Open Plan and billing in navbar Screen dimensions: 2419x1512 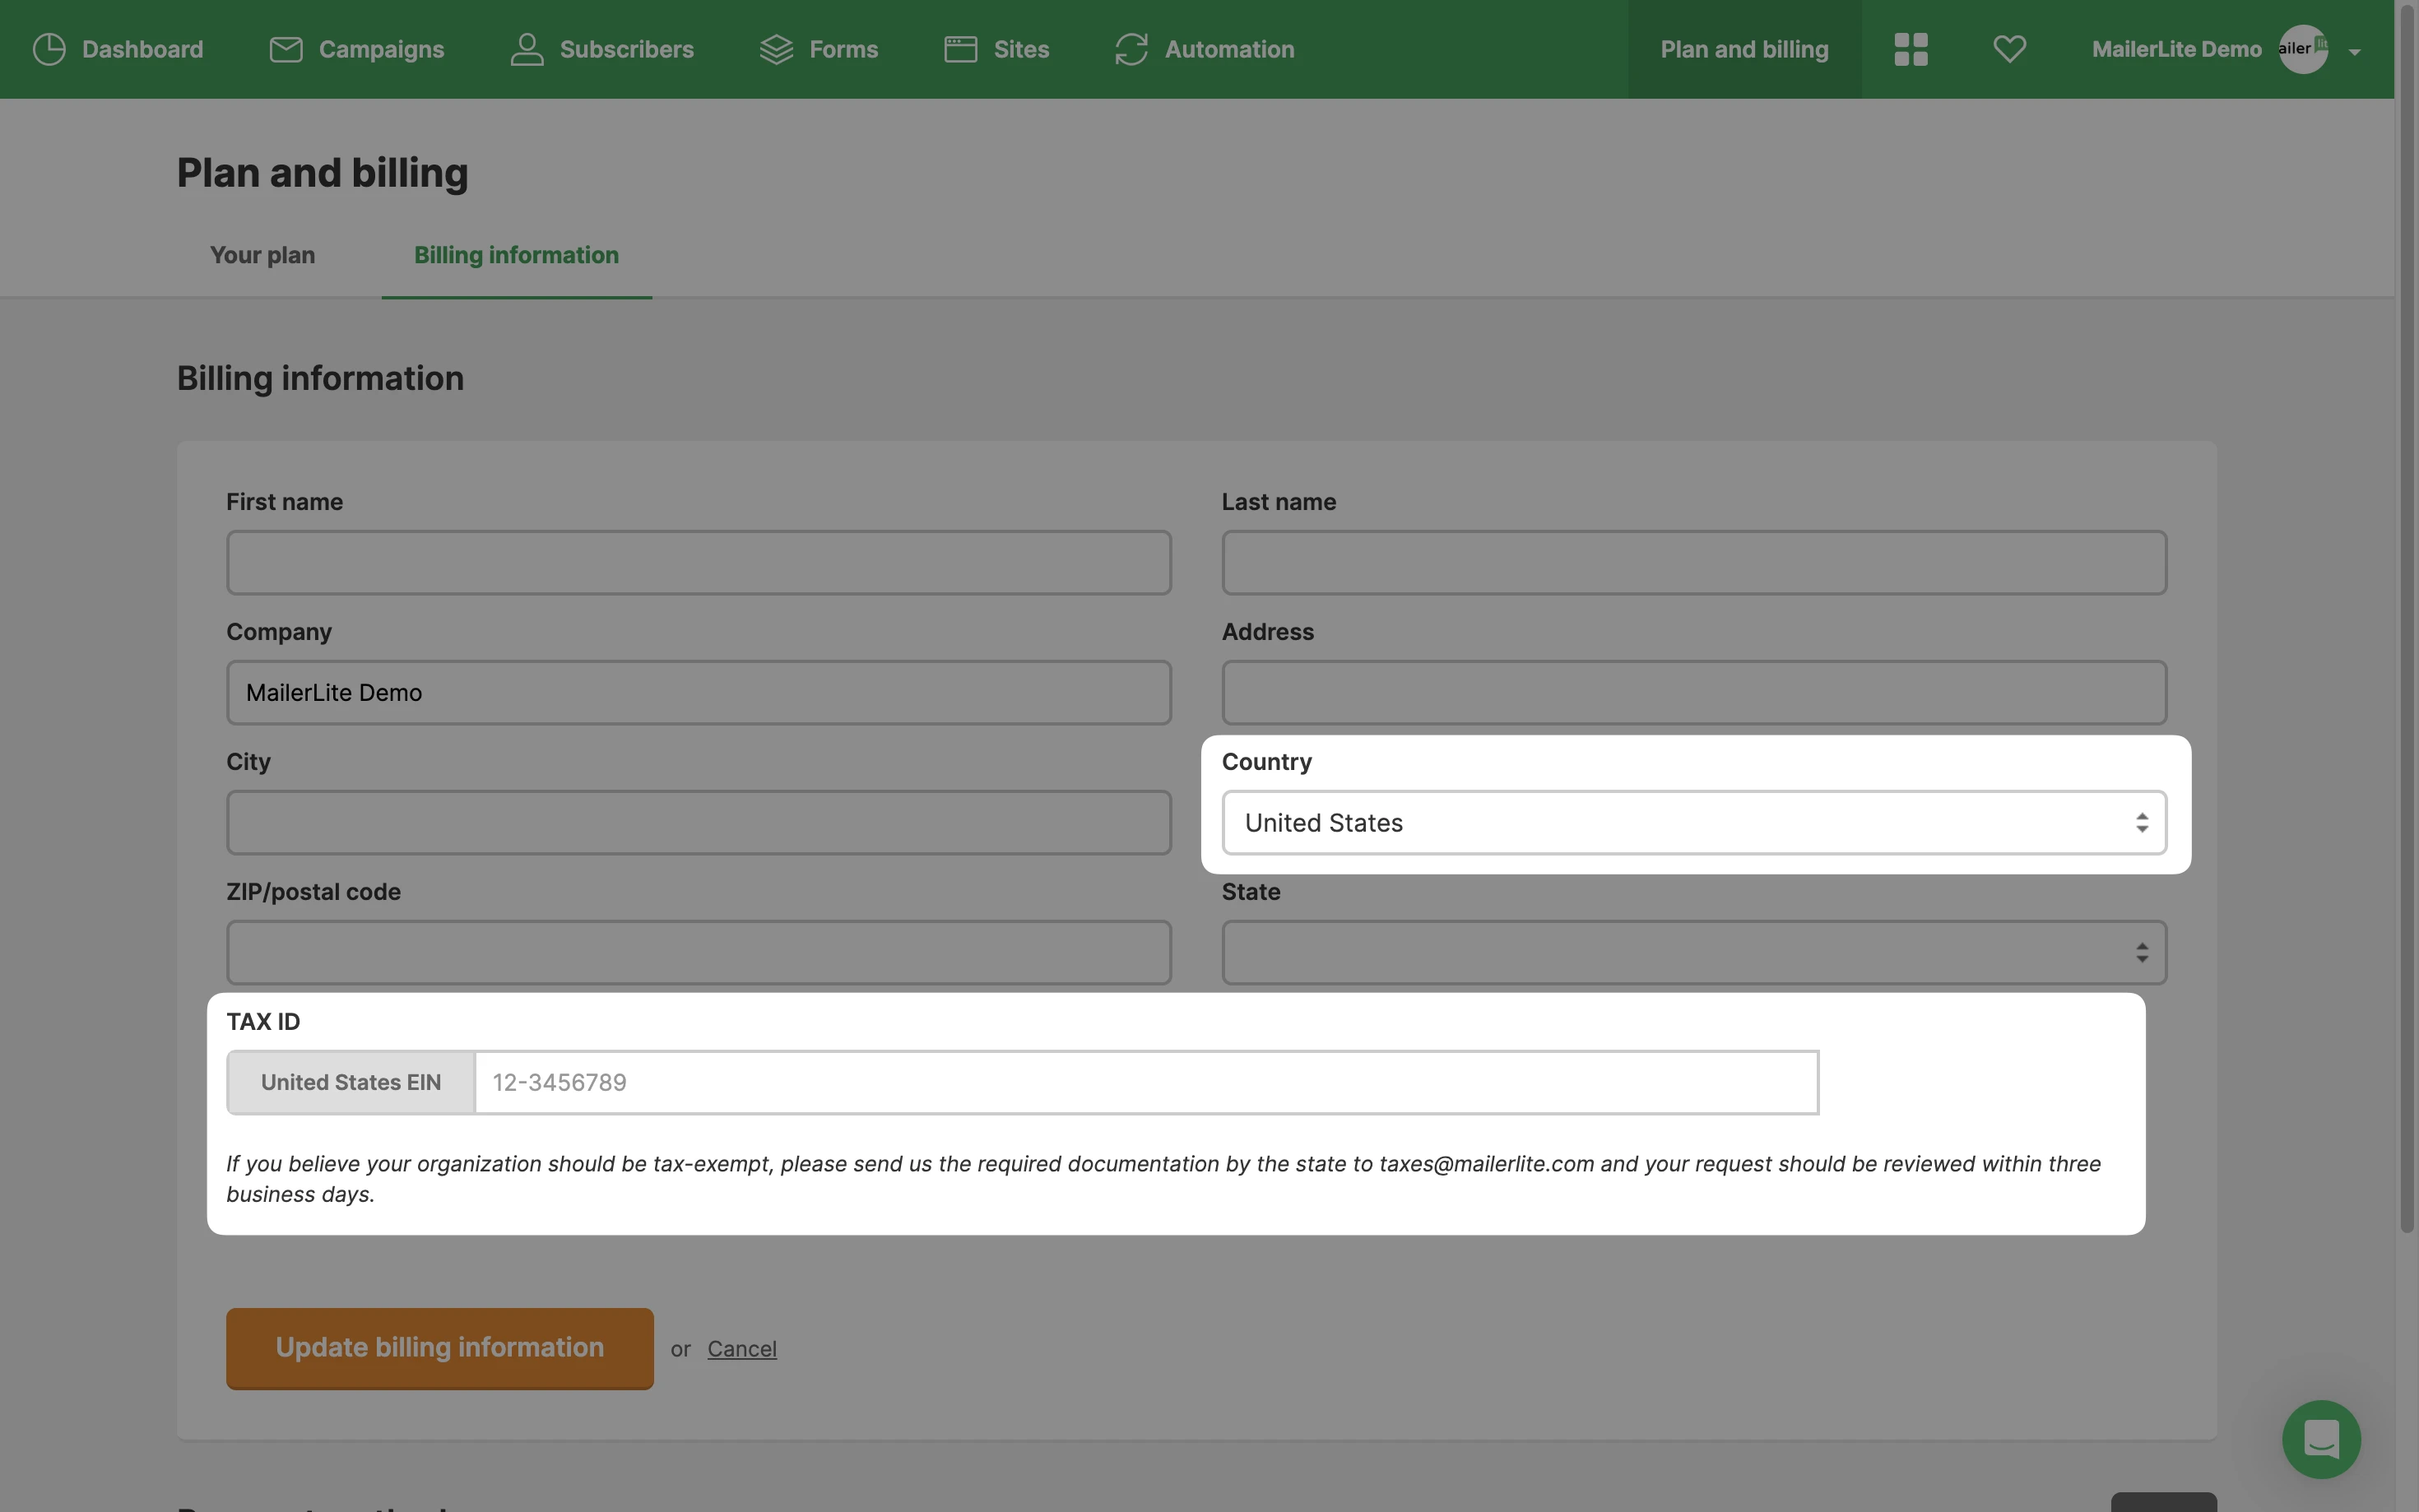point(1744,49)
